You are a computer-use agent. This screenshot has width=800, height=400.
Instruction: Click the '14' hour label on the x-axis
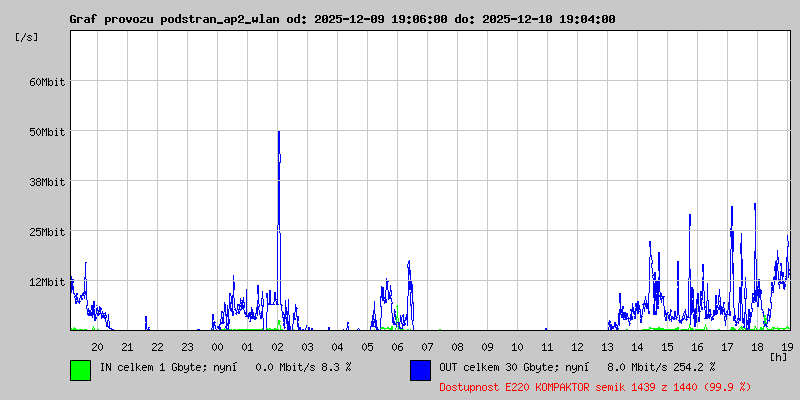[637, 347]
